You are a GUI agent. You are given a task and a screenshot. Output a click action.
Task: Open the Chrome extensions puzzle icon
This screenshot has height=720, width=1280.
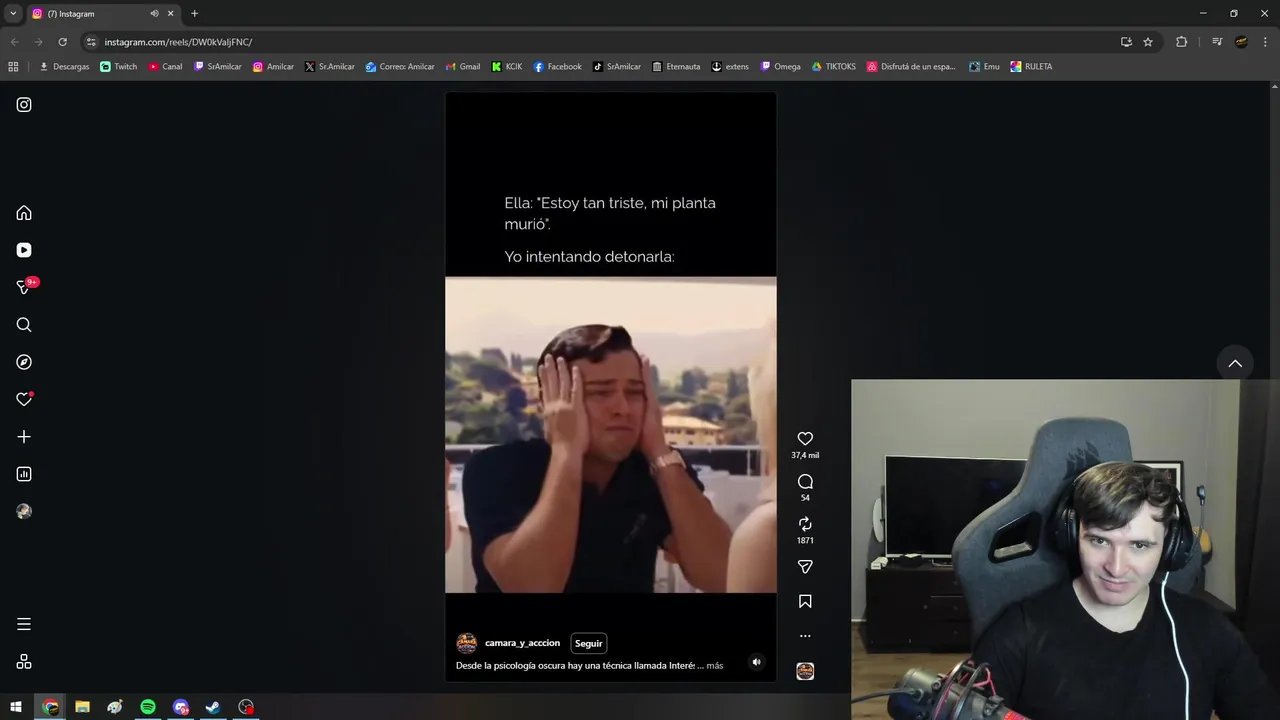coord(1181,42)
